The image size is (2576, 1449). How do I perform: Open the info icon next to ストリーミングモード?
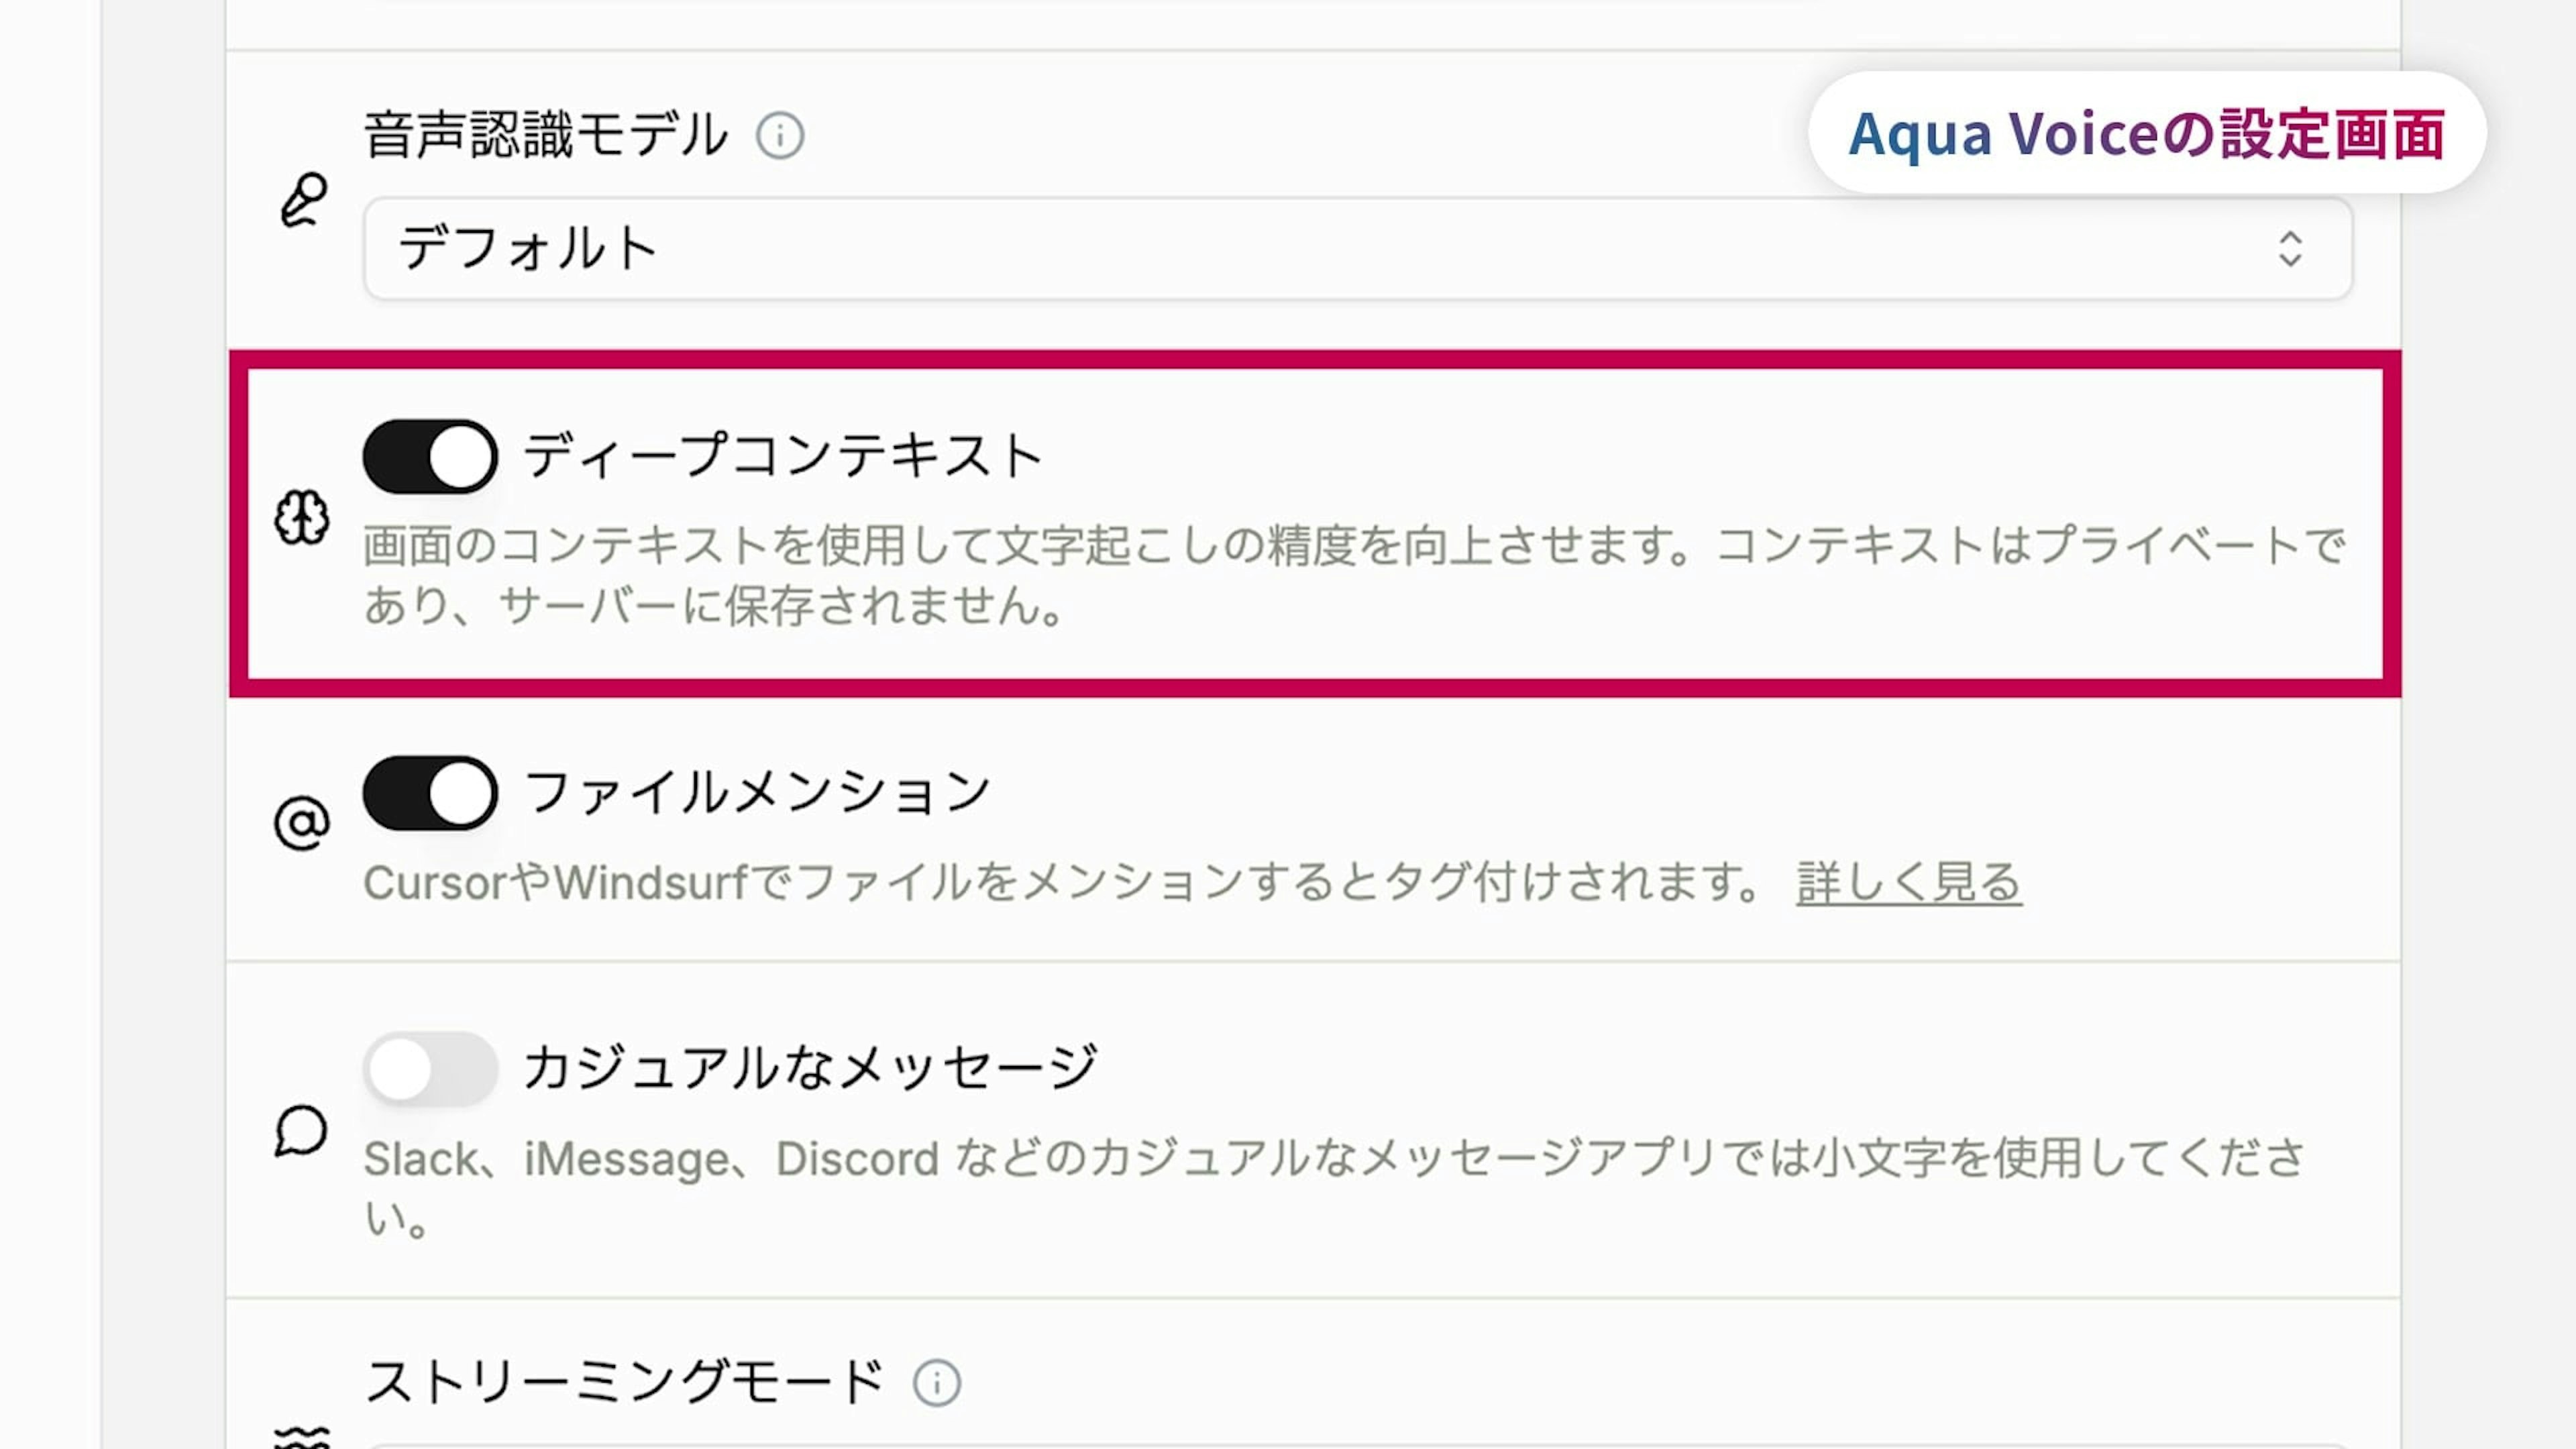pyautogui.click(x=937, y=1383)
